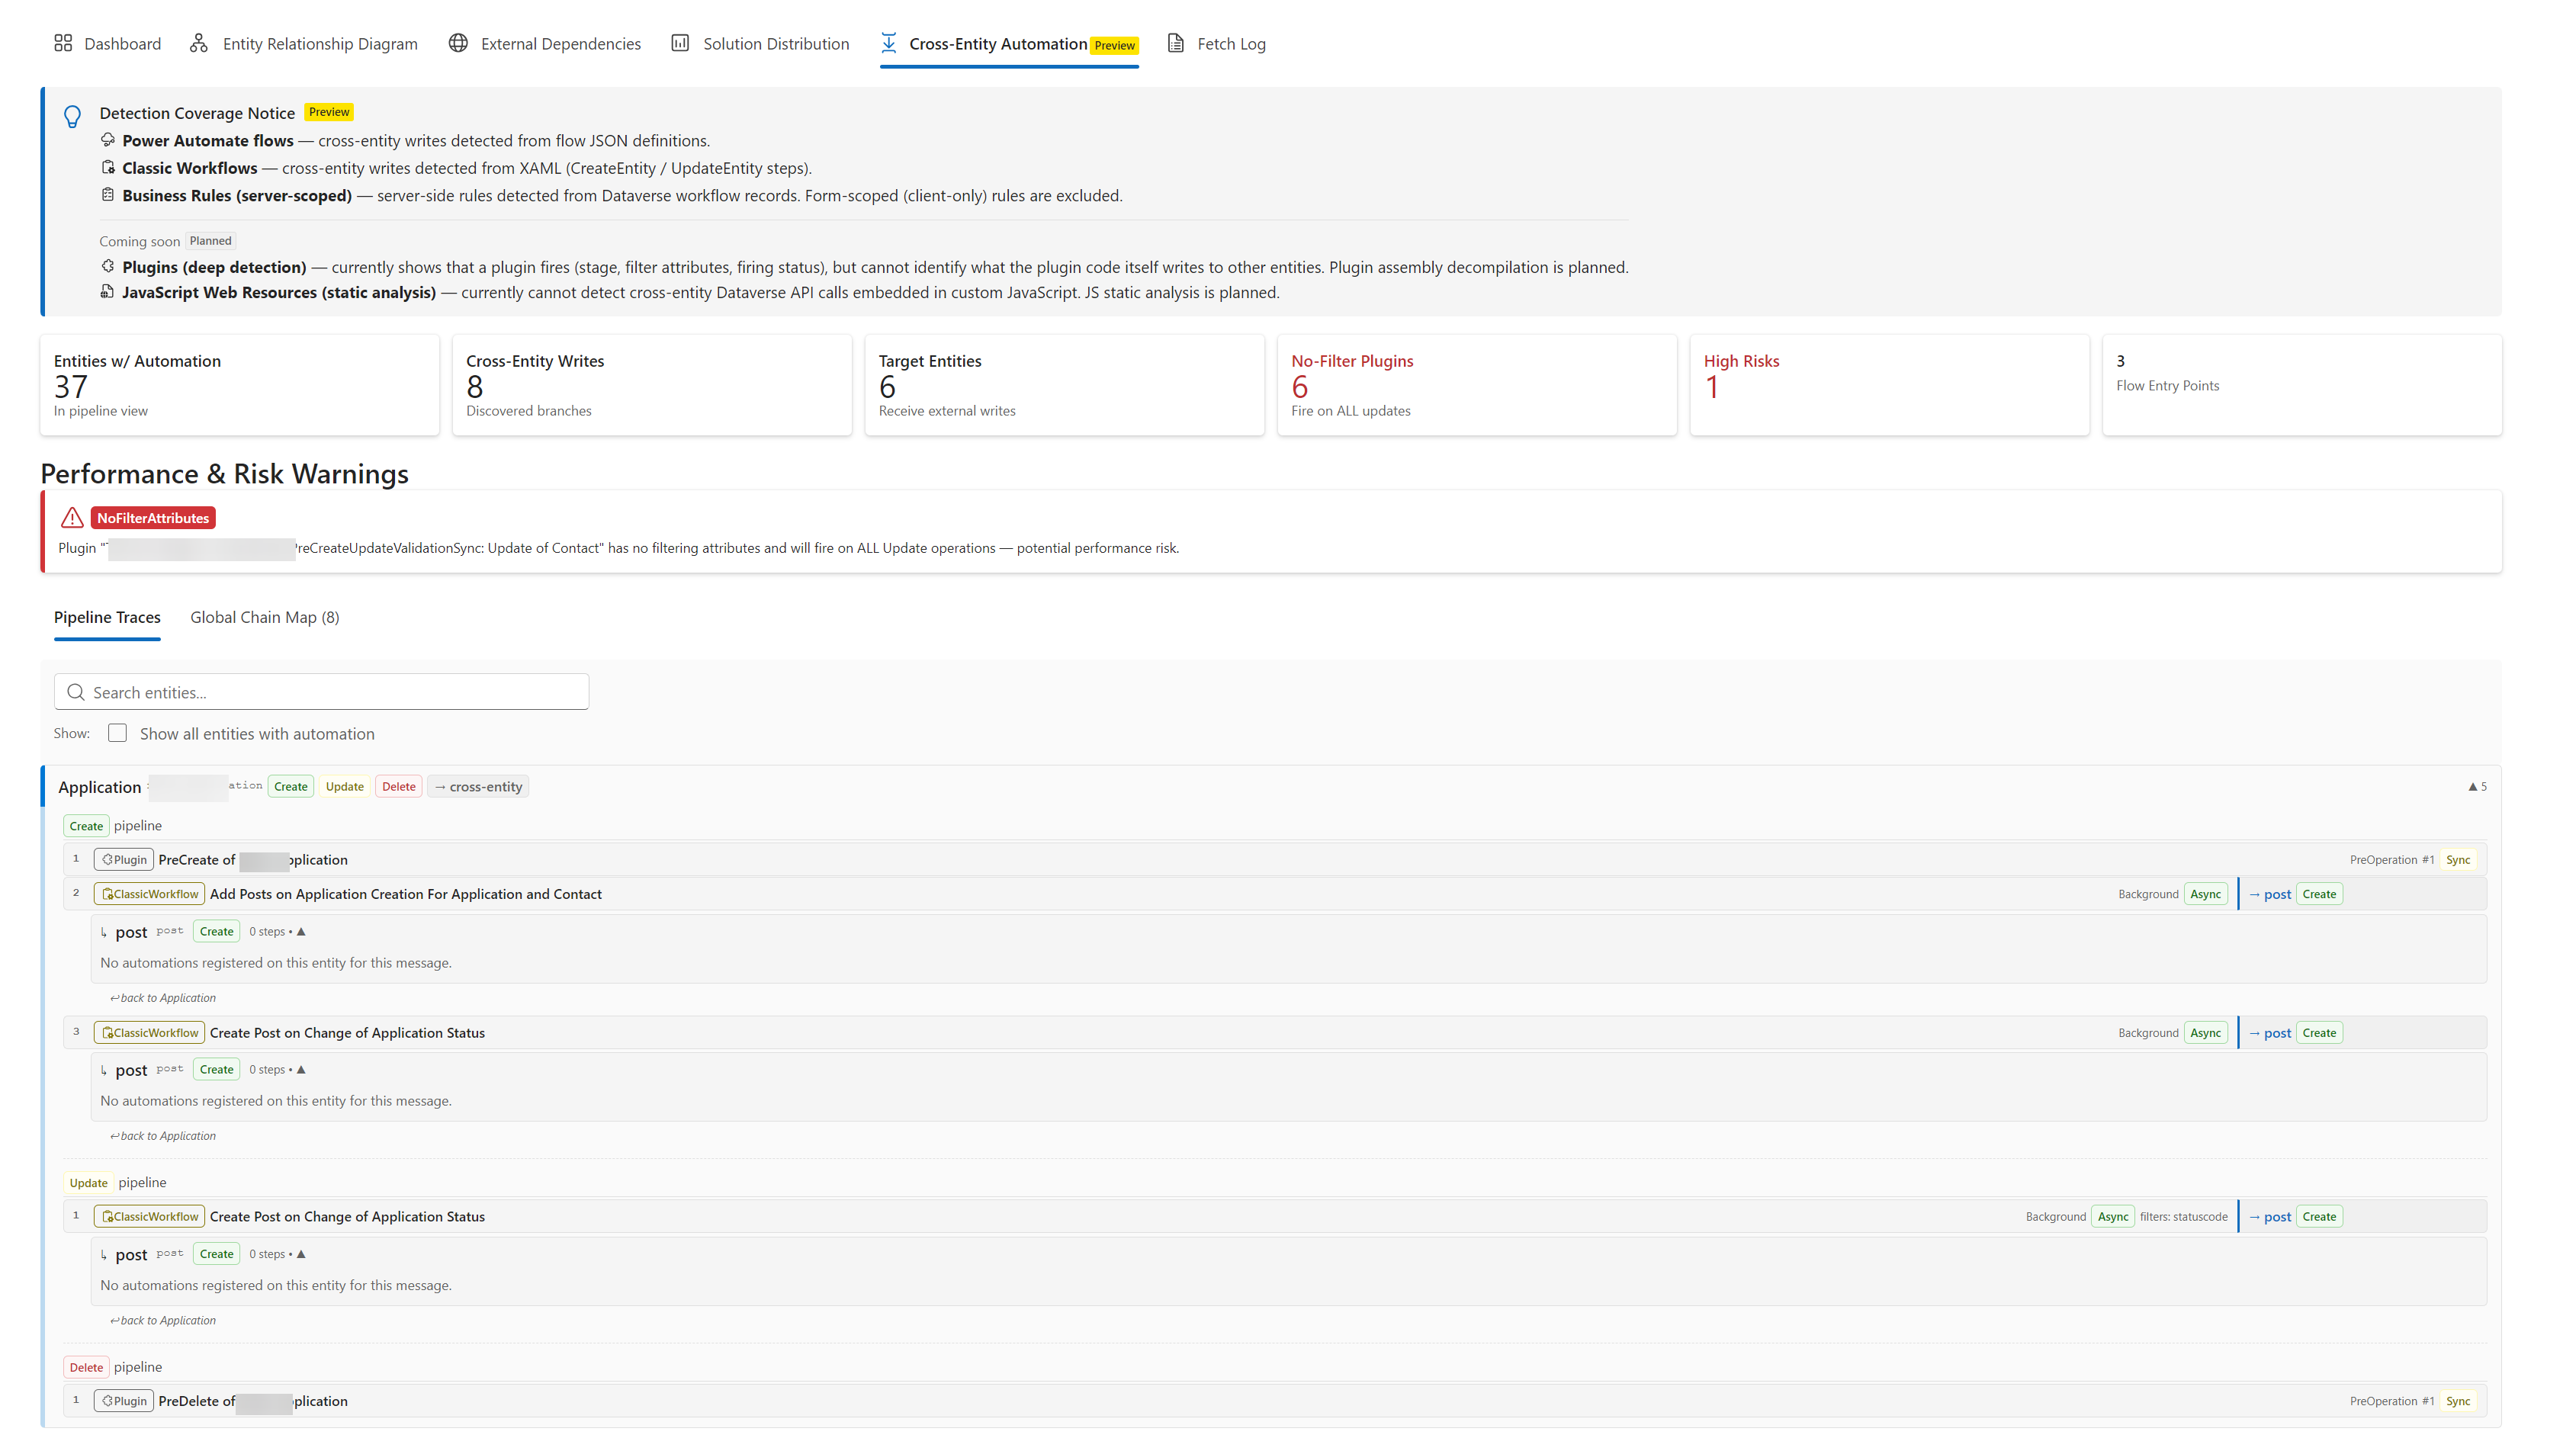Click the Detection Coverage lightbulb icon
This screenshot has width=2576, height=1438.
[72, 117]
